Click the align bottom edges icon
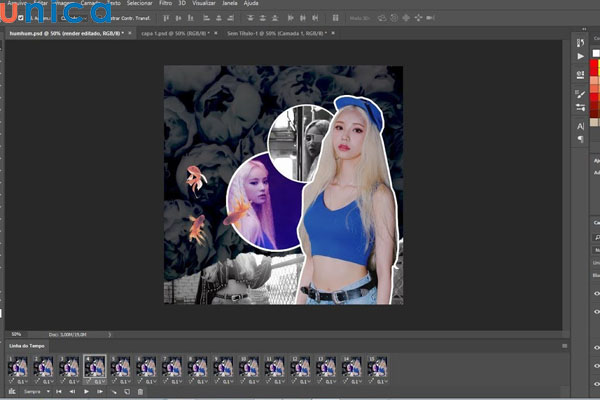 [191, 18]
